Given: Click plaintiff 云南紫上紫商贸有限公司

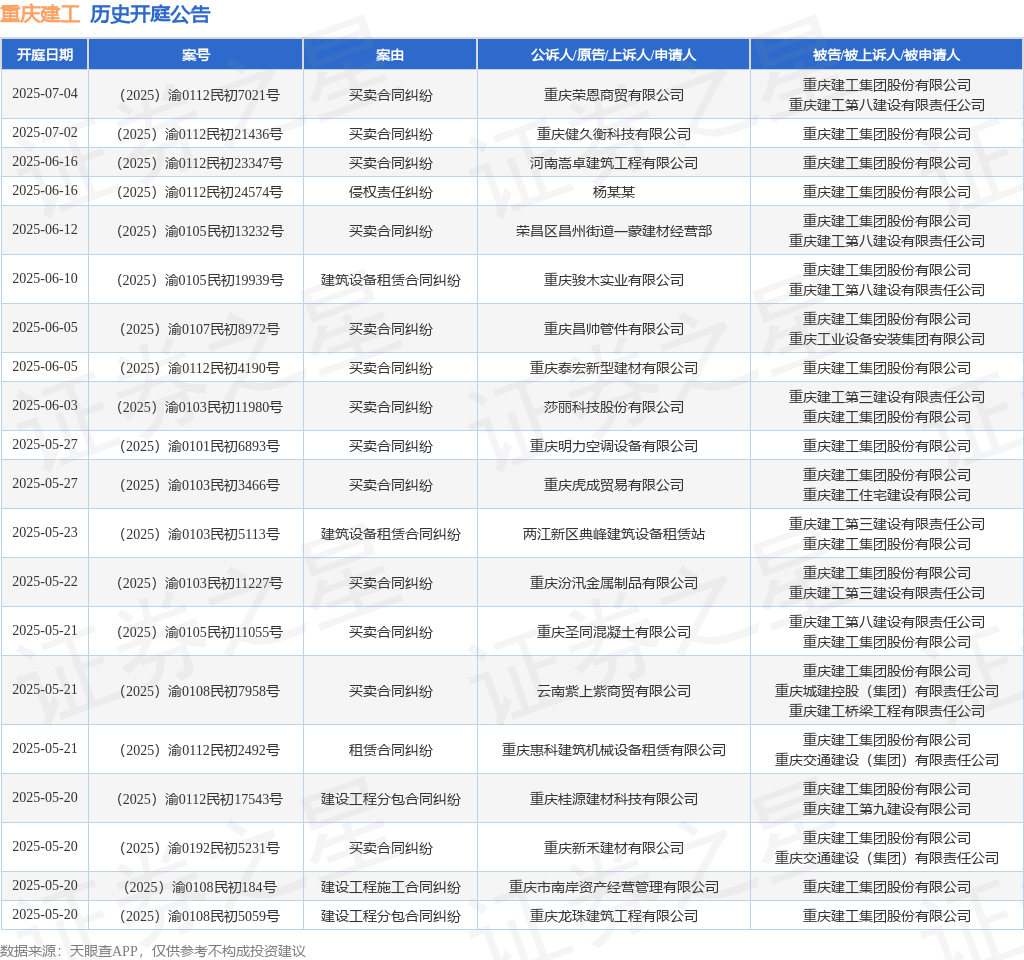Looking at the screenshot, I should [x=613, y=691].
